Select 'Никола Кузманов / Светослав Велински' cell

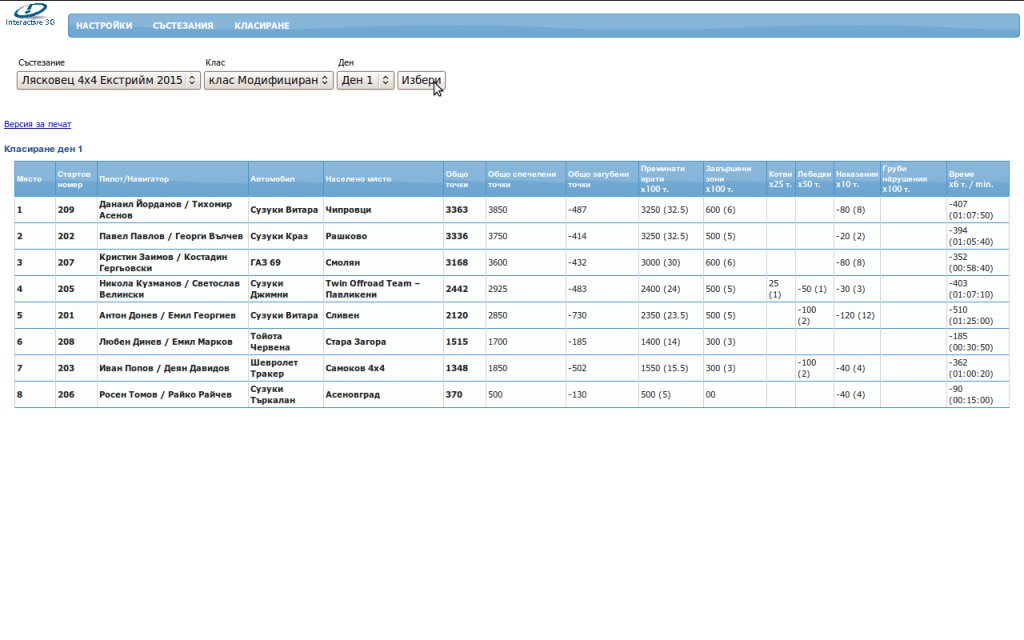tap(172, 289)
